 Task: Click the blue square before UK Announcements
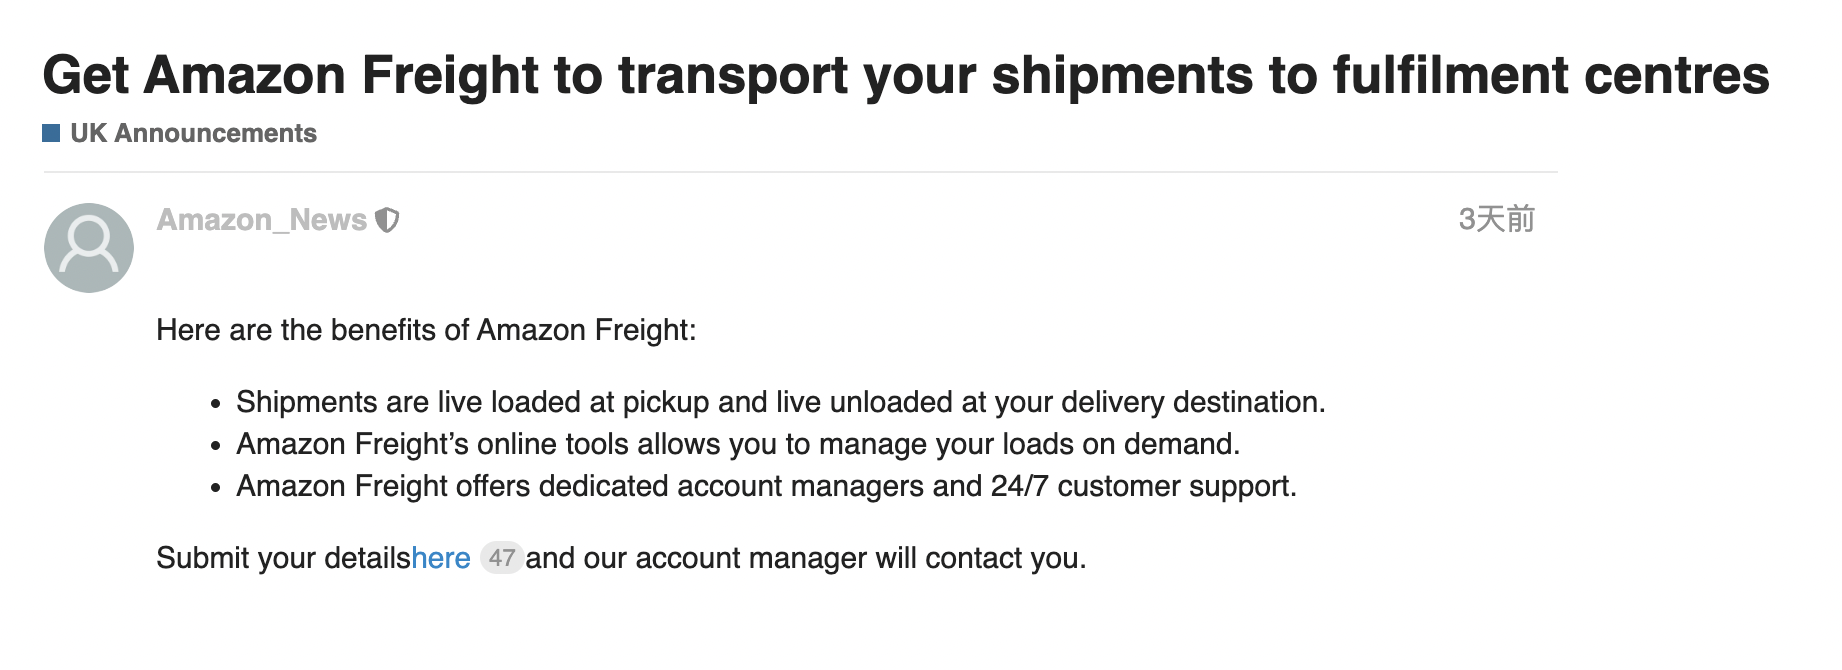coord(51,133)
